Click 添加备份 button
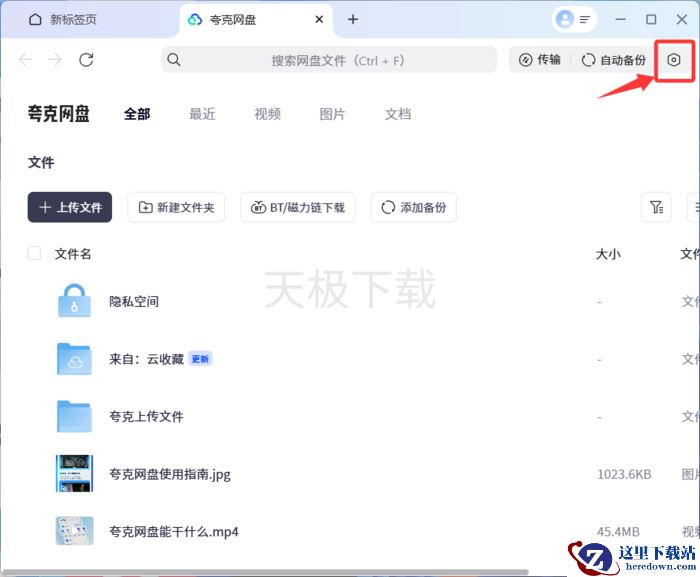The image size is (700, 577). [413, 207]
